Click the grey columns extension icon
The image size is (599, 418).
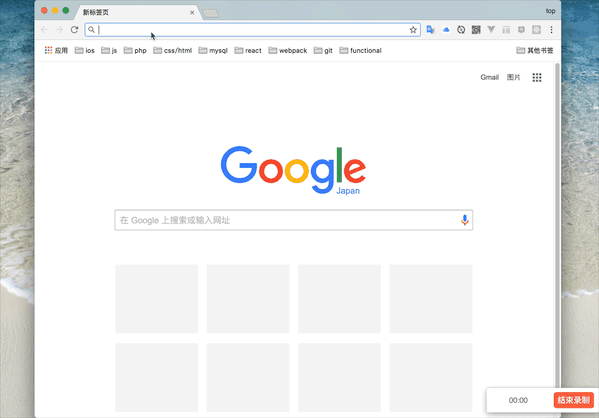click(506, 30)
